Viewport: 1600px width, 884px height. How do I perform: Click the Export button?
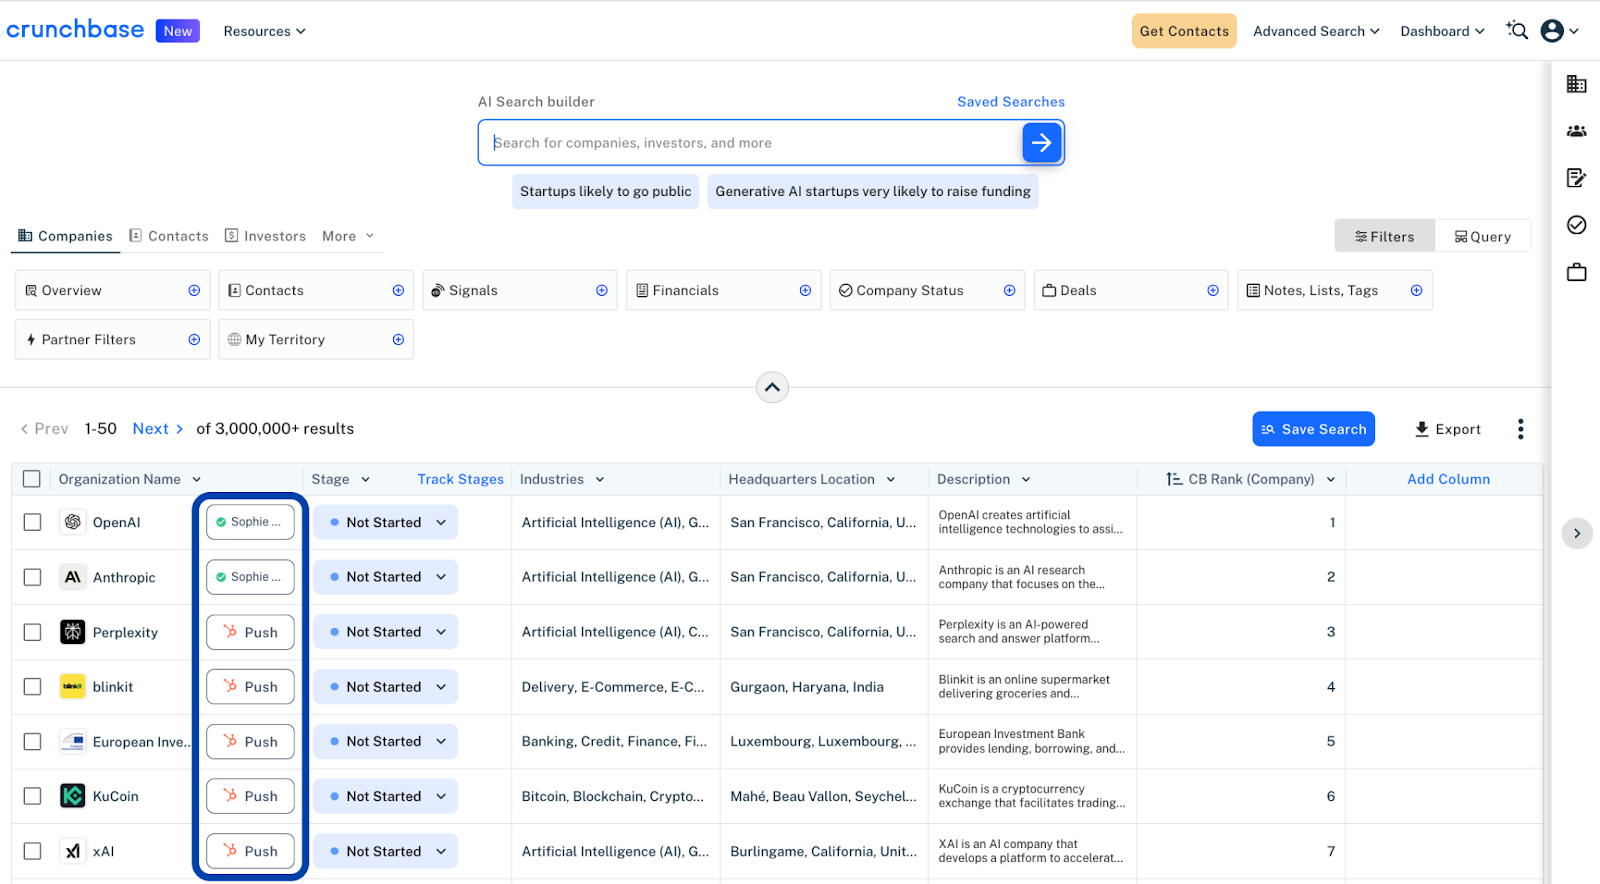tap(1448, 429)
